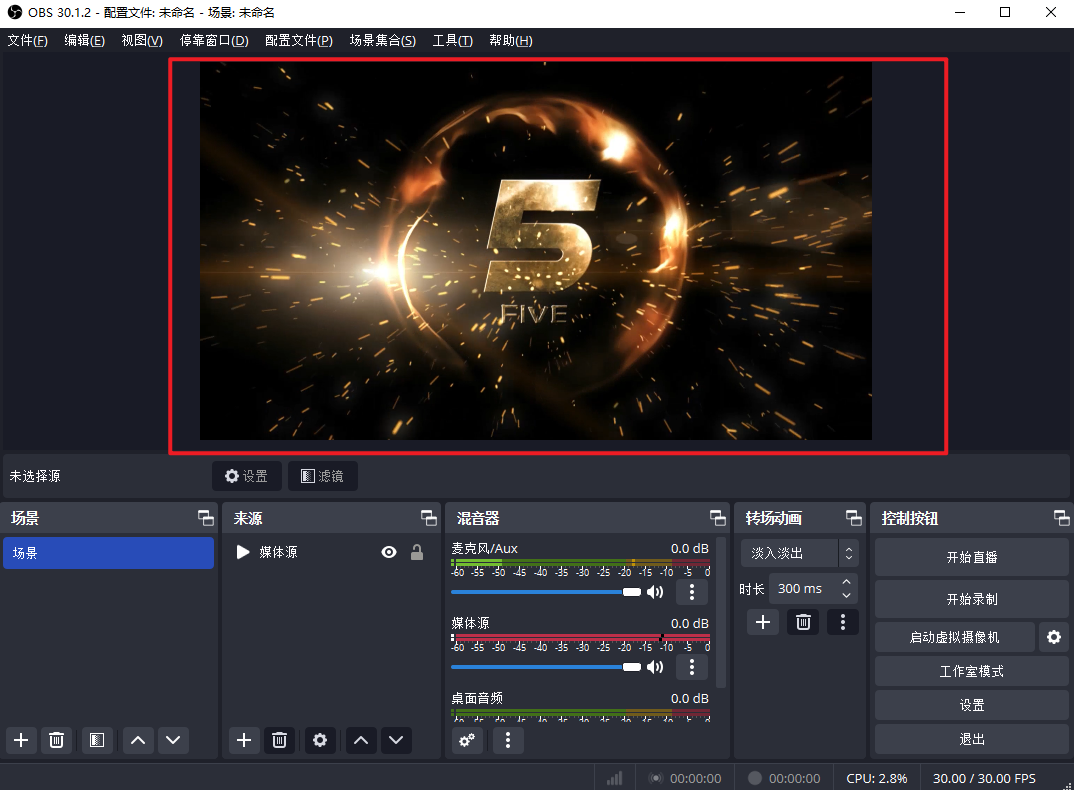Image resolution: width=1074 pixels, height=790 pixels.
Task: Mute the 麦克风/Aux audio channel
Action: tap(655, 592)
